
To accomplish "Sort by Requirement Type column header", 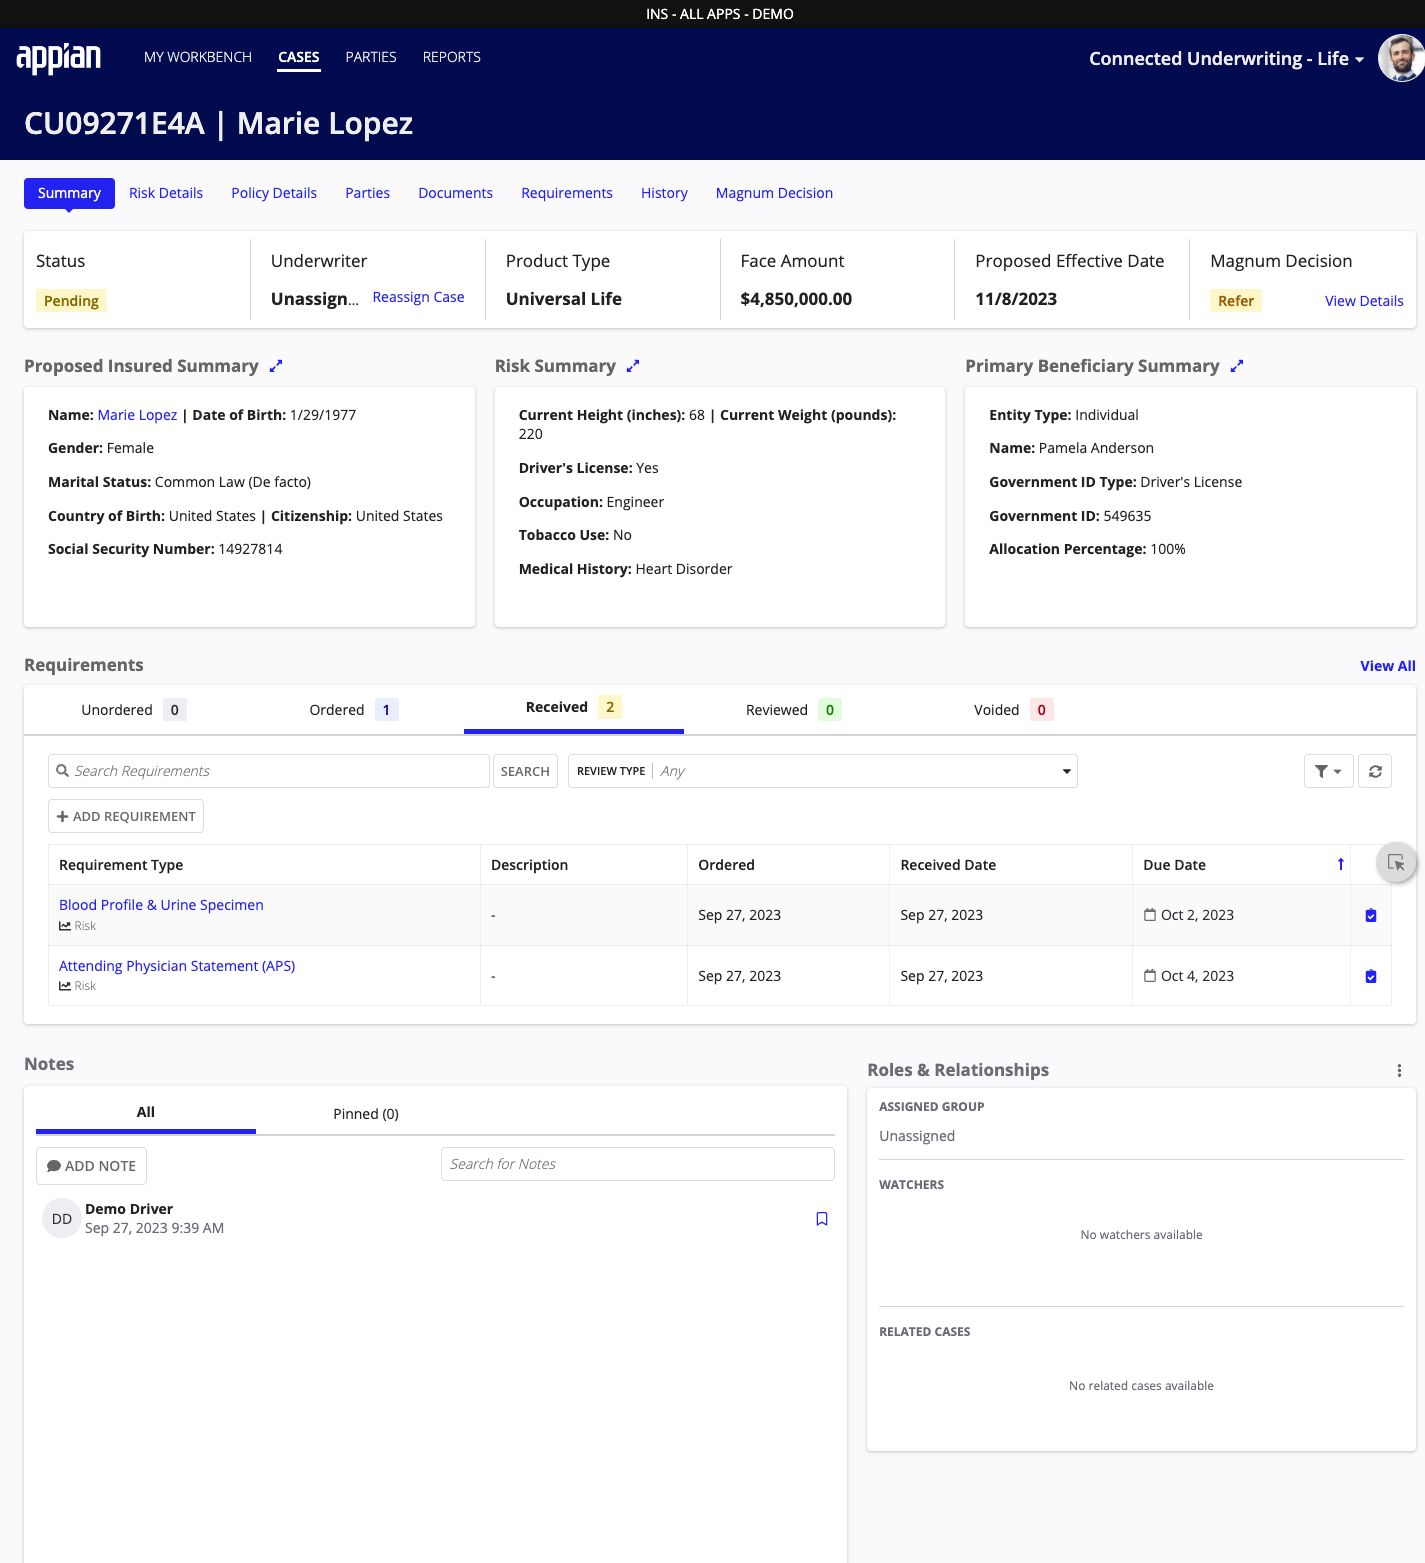I will click(x=121, y=865).
